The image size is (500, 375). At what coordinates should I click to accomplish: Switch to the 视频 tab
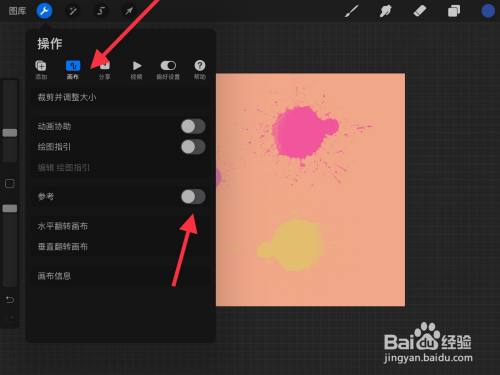(136, 70)
